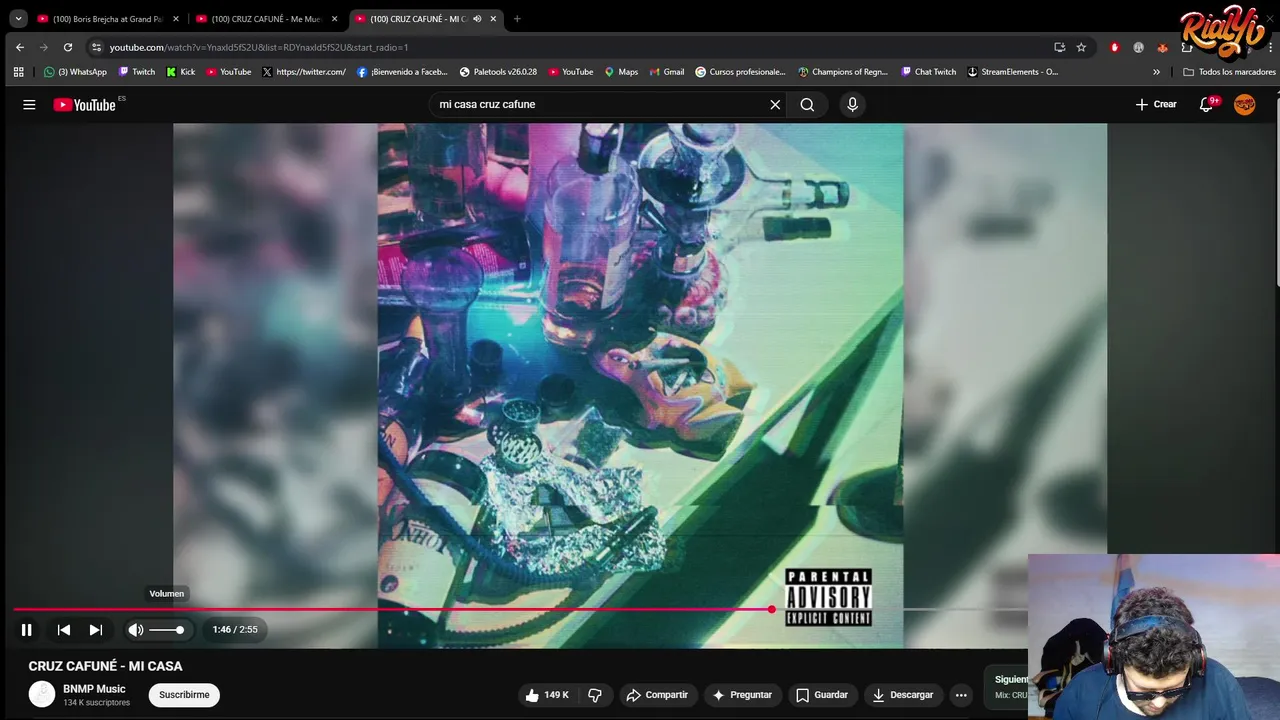
Task: Open the Crear menu
Action: tap(1156, 104)
